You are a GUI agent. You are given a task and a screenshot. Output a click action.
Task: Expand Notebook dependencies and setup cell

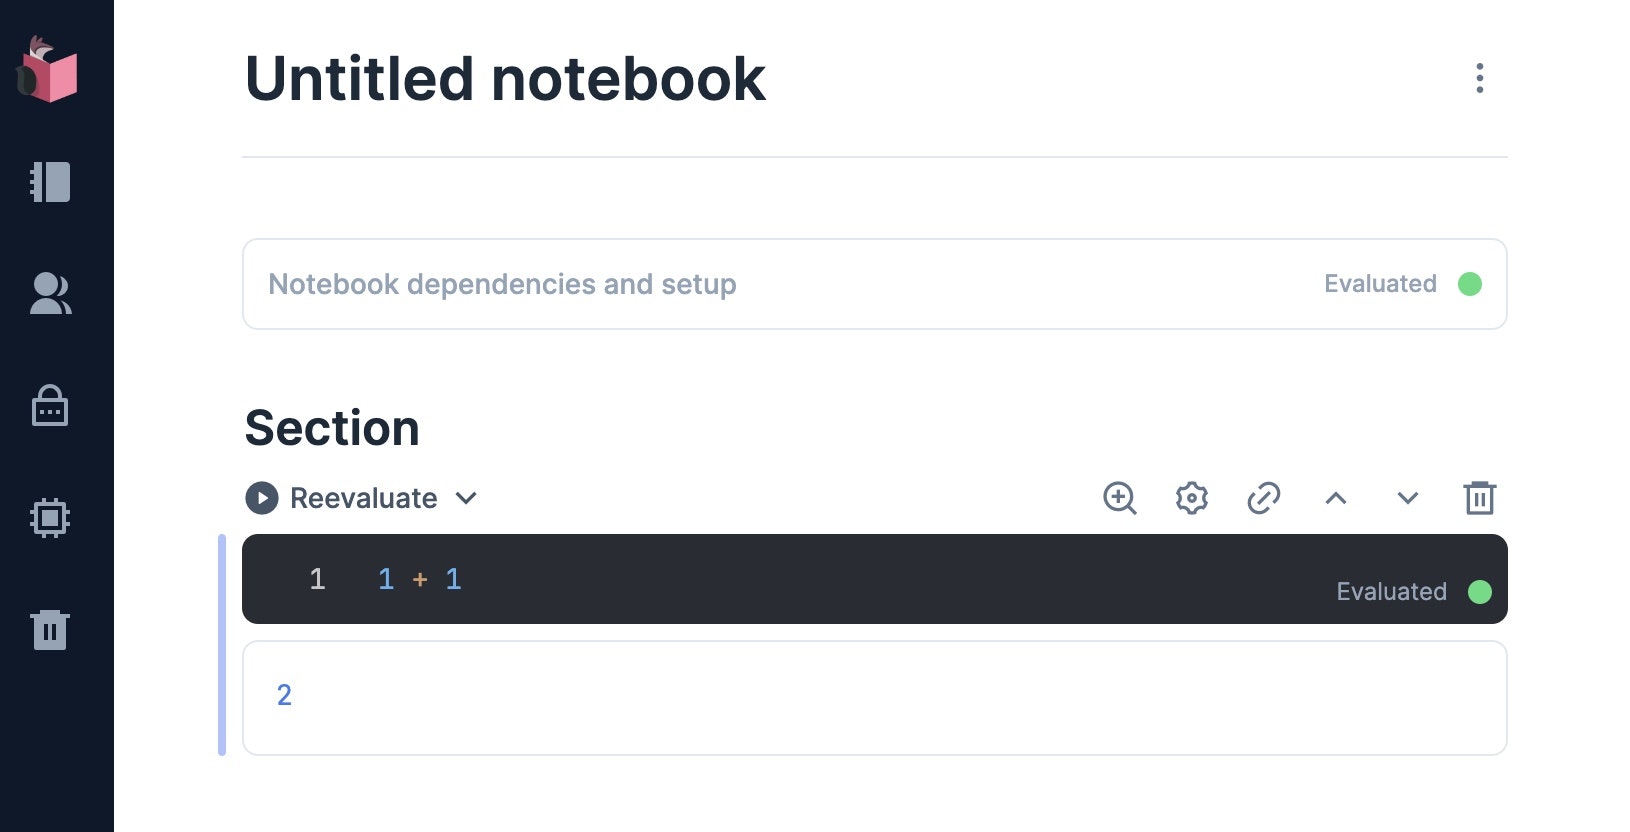tap(502, 284)
